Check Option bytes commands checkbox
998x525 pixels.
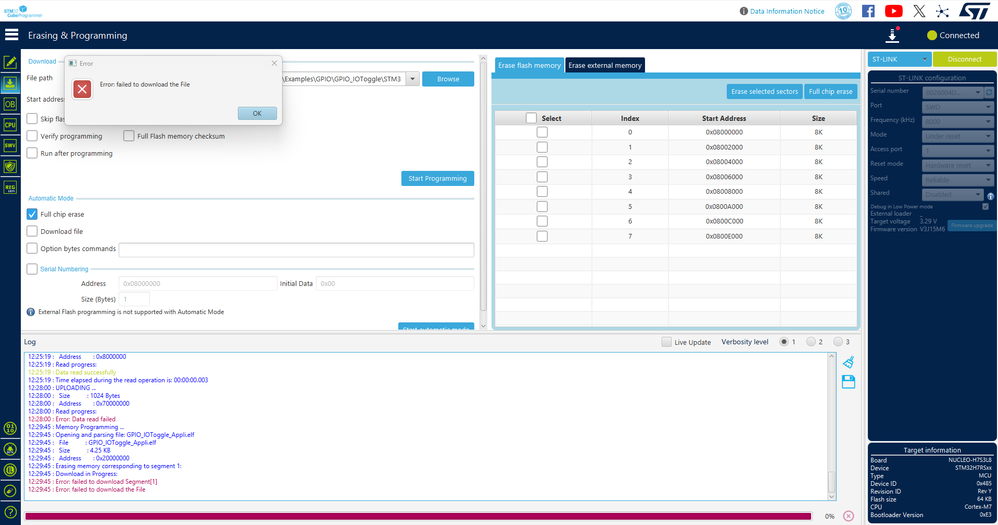tap(32, 248)
